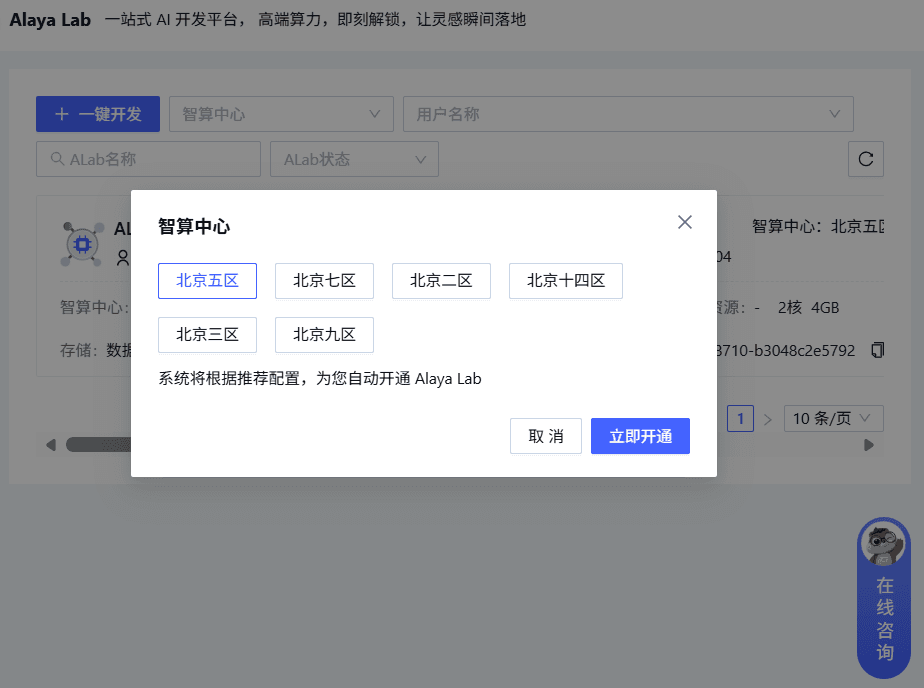Click the horizontal scrollbar thumb
924x688 pixels.
98,445
